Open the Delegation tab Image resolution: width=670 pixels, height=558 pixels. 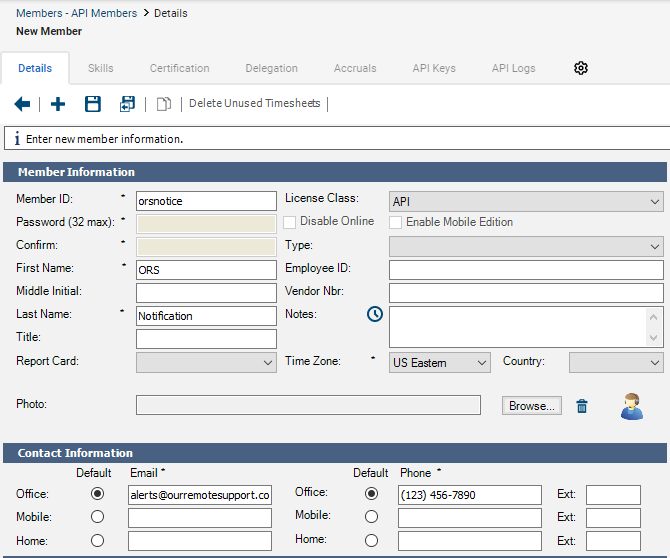click(271, 68)
